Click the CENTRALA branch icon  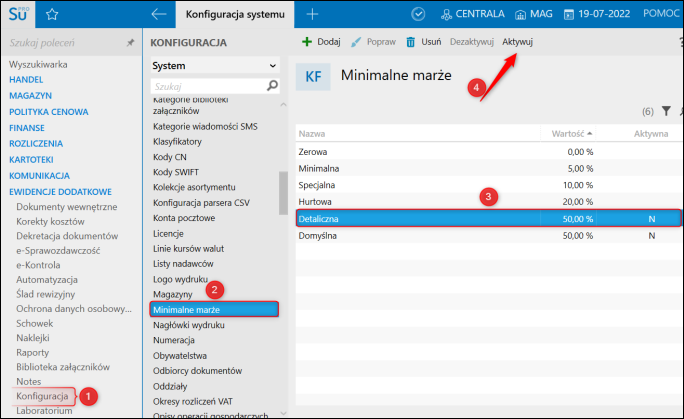coord(446,15)
